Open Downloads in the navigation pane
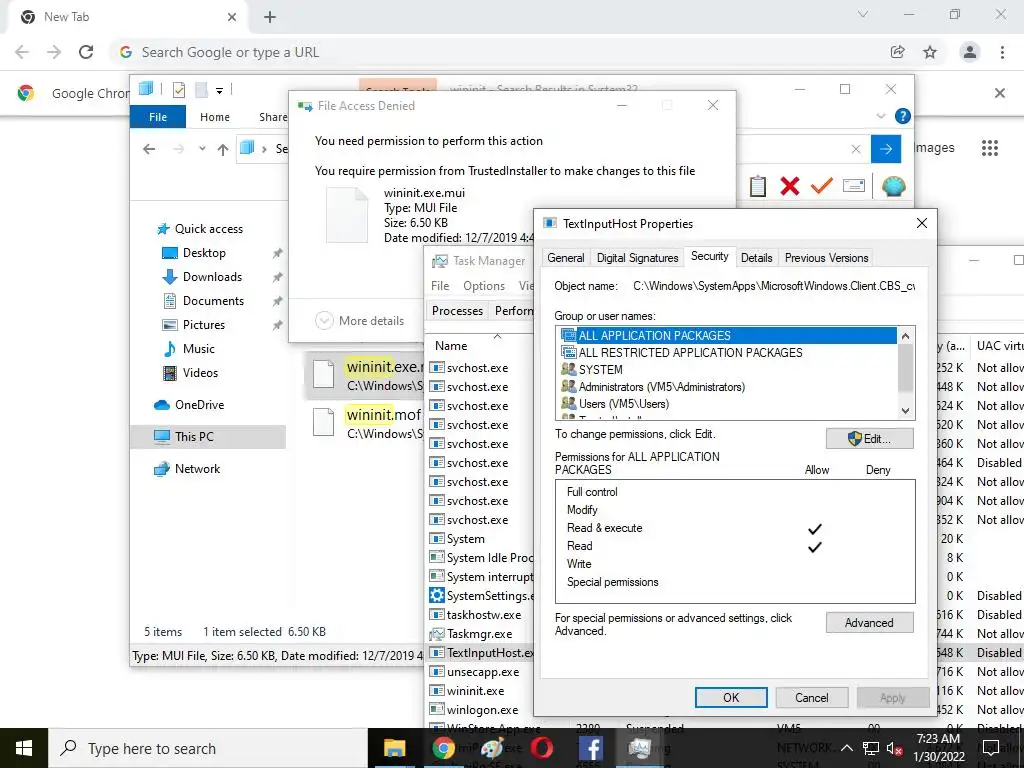 coord(212,277)
